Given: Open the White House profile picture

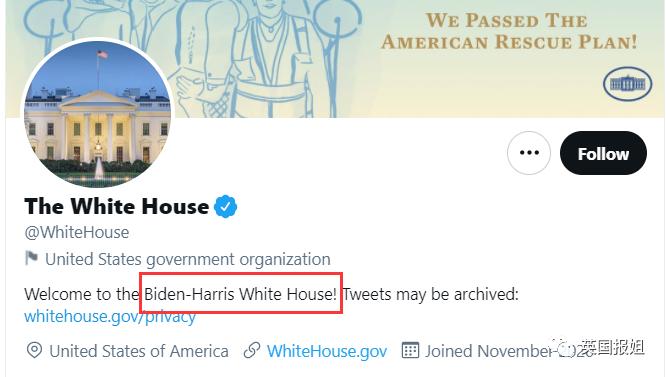Looking at the screenshot, I should [98, 113].
